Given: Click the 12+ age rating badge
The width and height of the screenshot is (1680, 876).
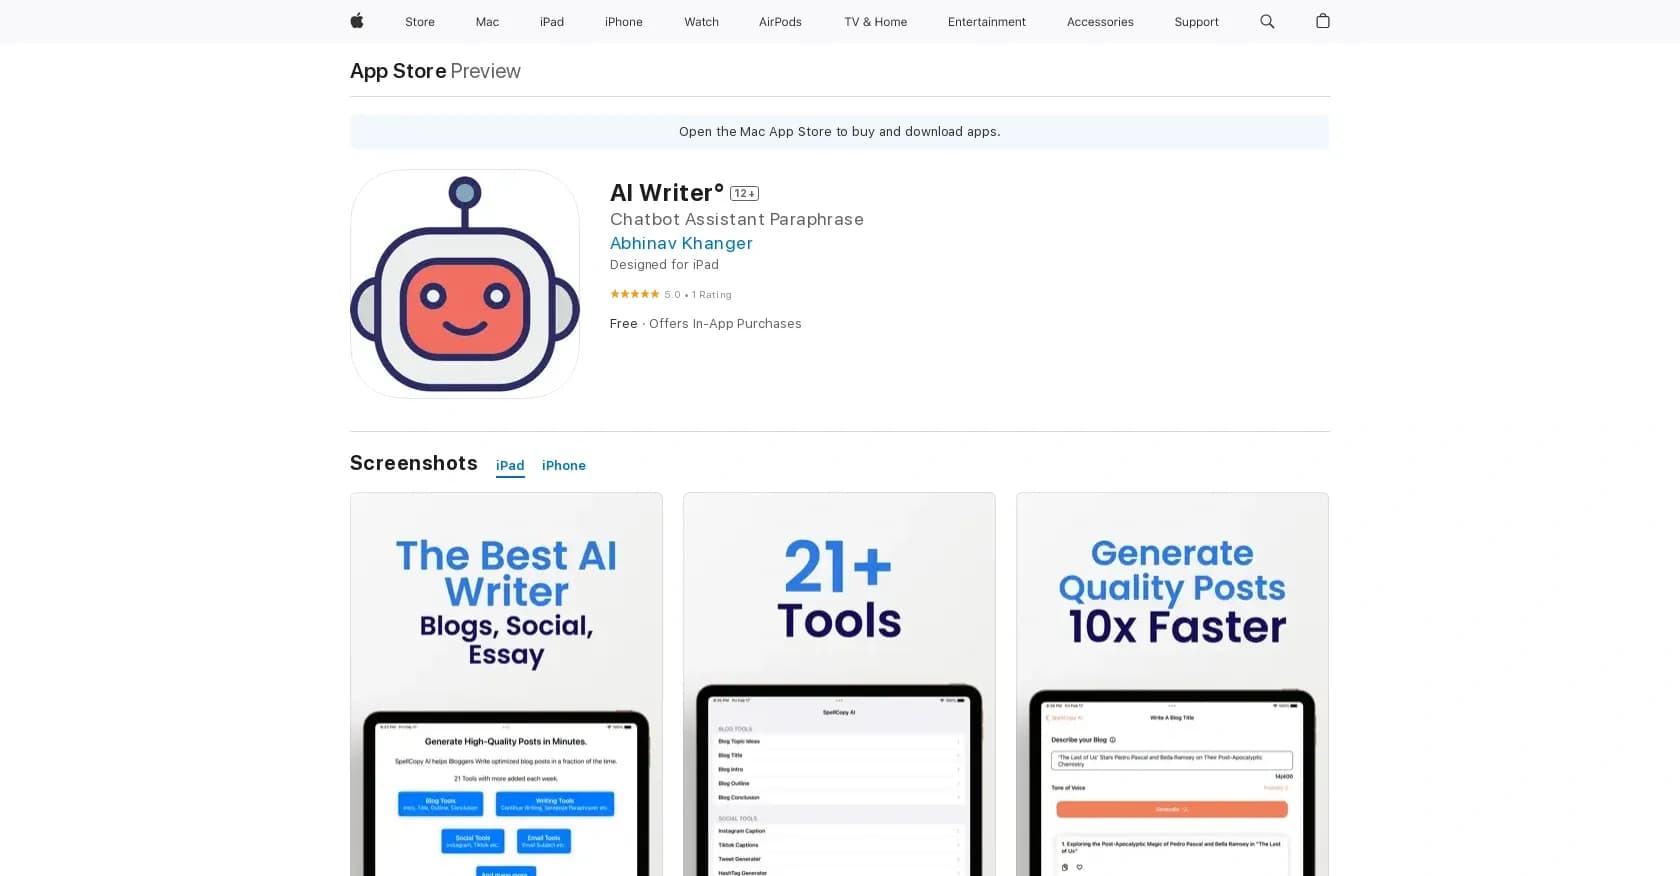Looking at the screenshot, I should point(744,193).
